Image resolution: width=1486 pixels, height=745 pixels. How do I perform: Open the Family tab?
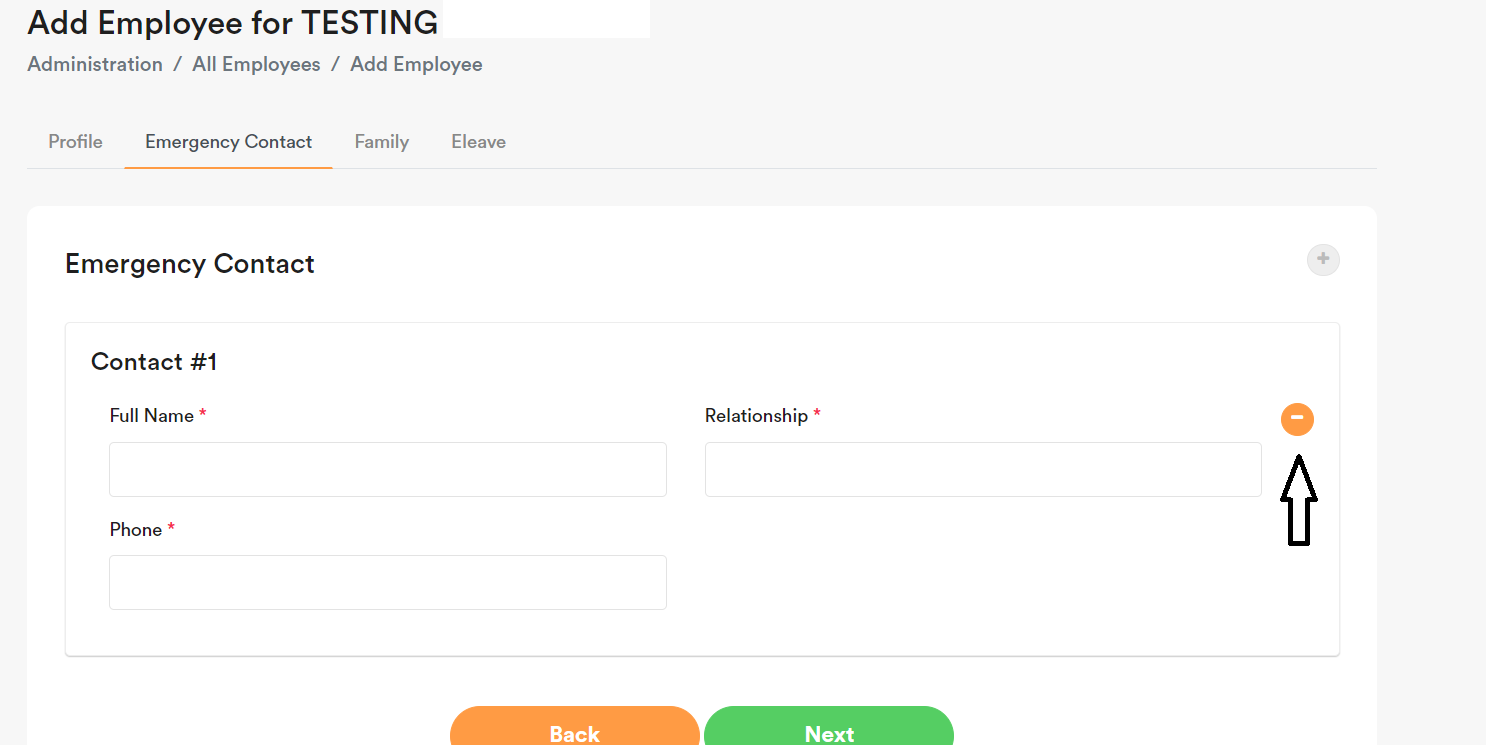coord(381,142)
